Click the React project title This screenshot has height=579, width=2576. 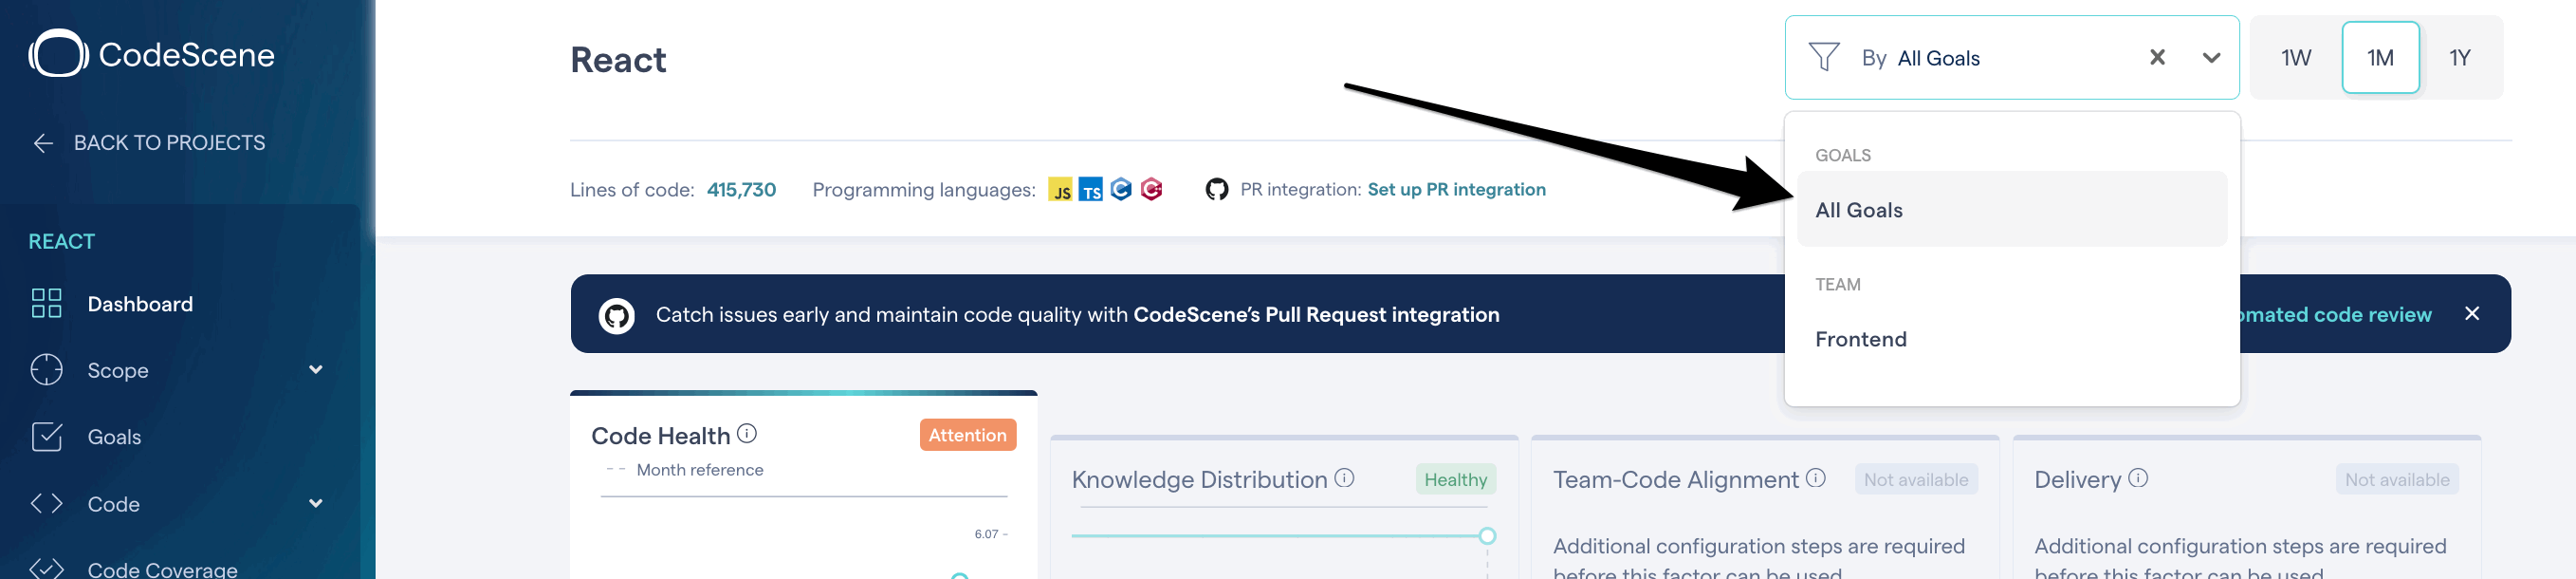[x=618, y=60]
